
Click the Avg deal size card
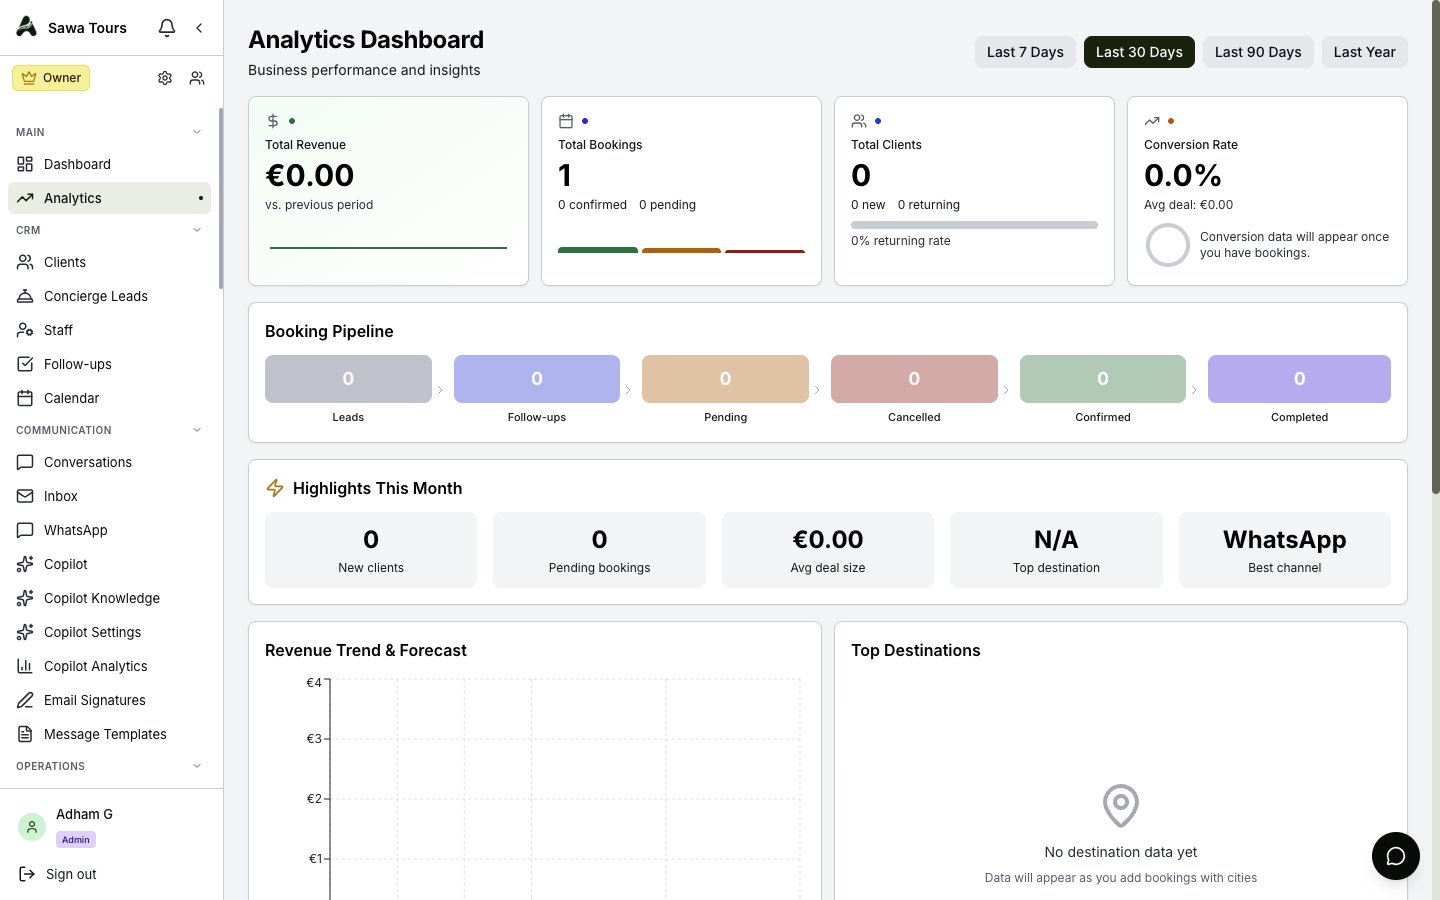point(828,550)
